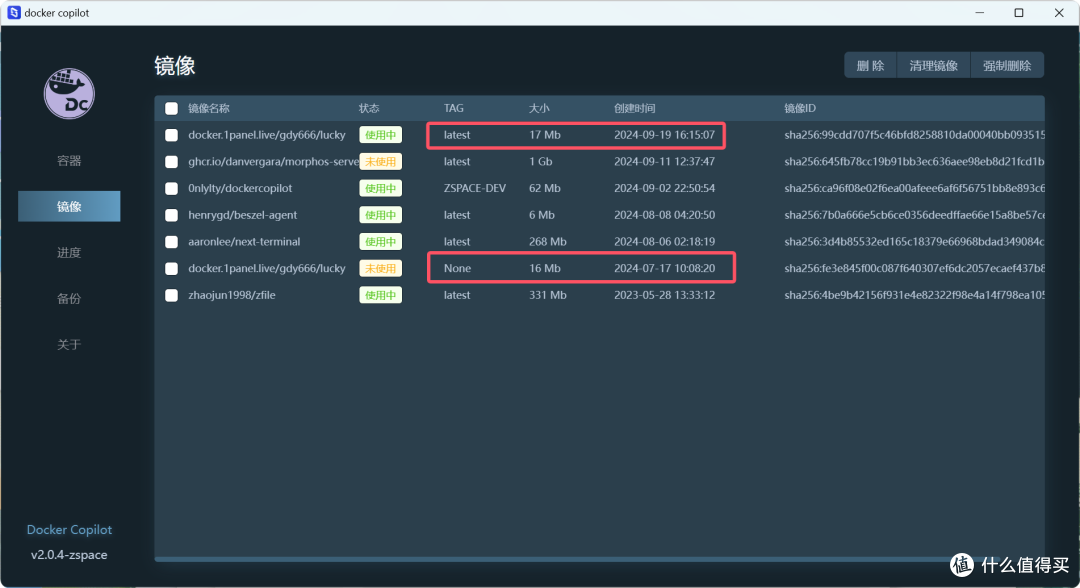The image size is (1080, 588).
Task: Check the 0nlylty/dockercopilot image checkbox
Action: [x=172, y=189]
